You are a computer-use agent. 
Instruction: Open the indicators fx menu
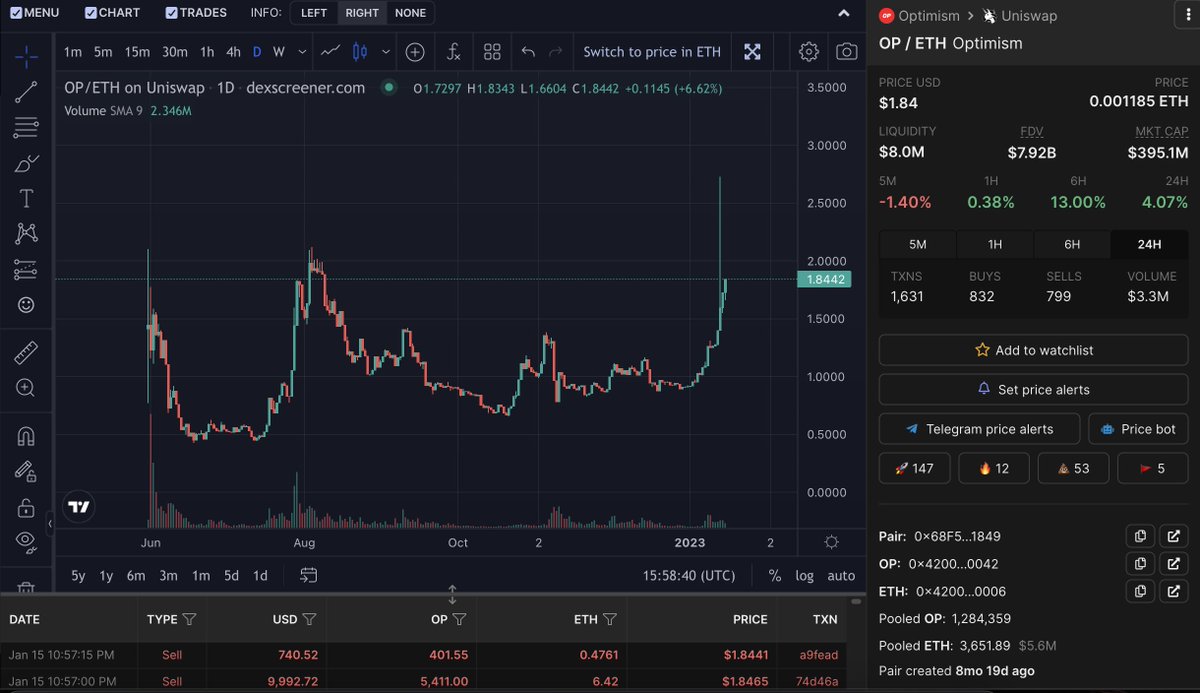[454, 52]
